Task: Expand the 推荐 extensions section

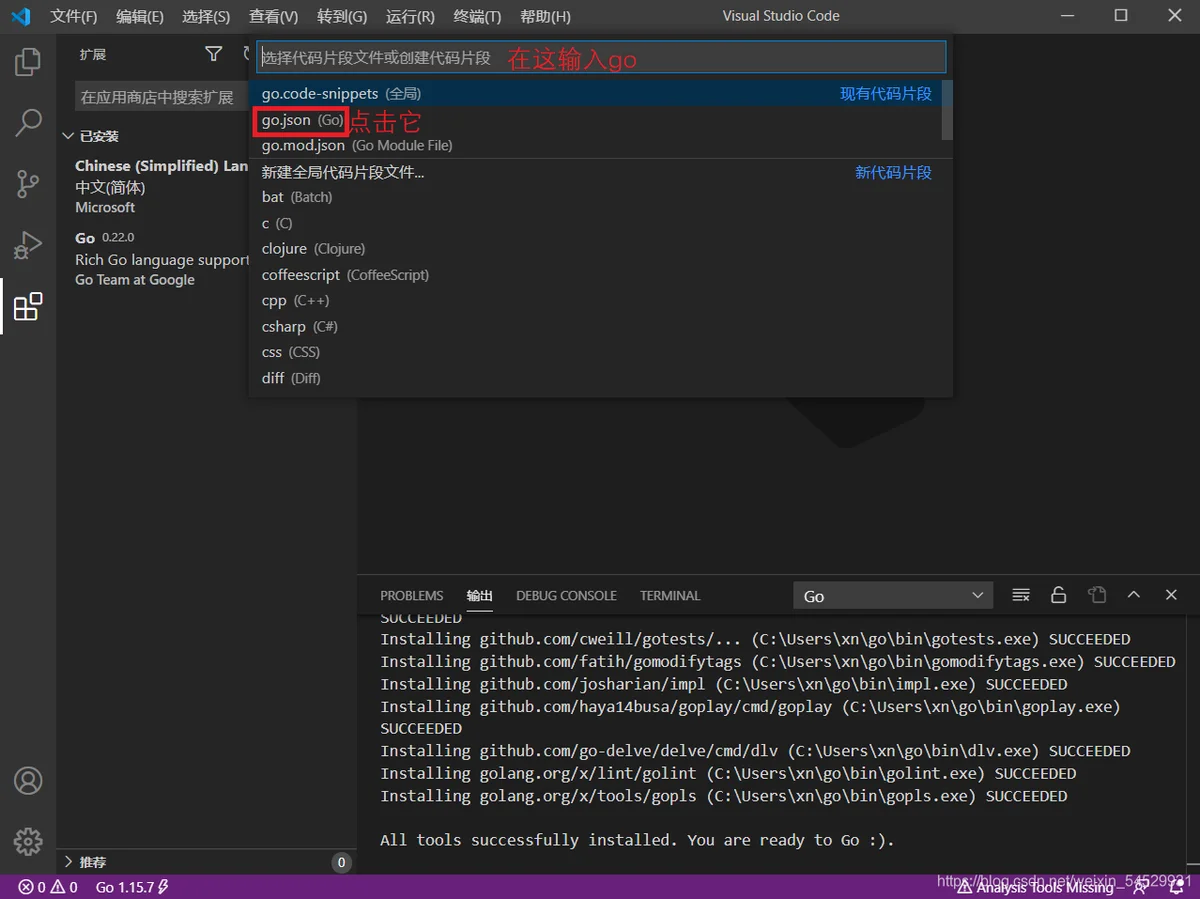Action: click(92, 862)
